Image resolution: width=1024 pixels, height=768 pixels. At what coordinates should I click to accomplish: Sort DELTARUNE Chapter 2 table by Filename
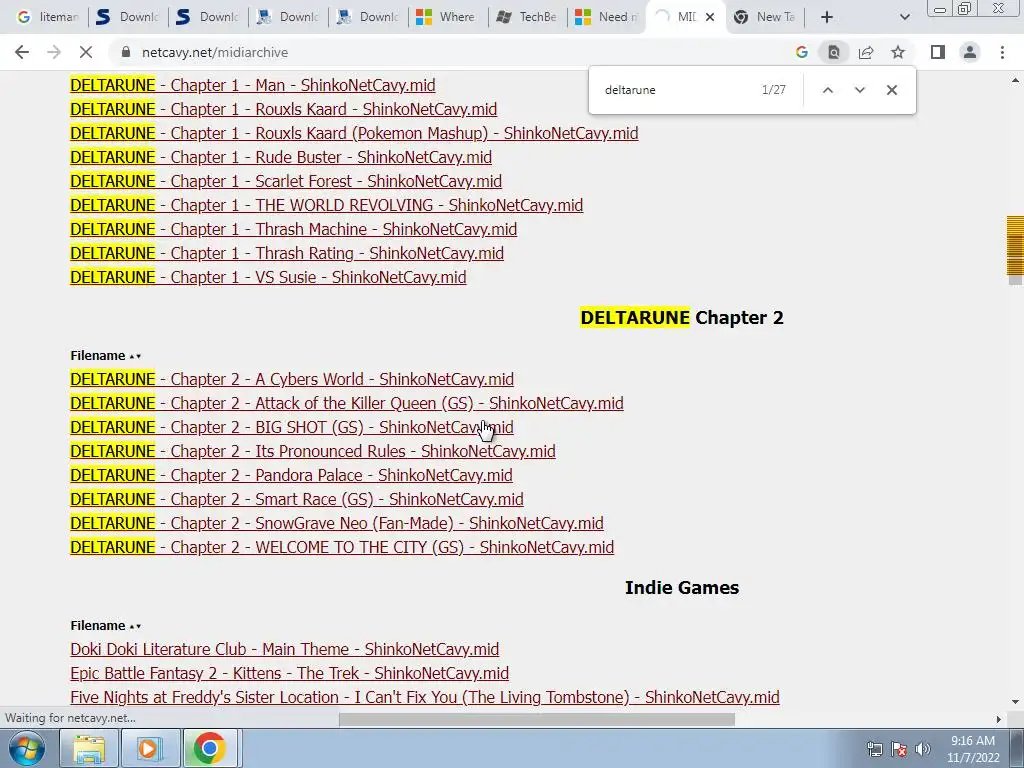tap(105, 356)
